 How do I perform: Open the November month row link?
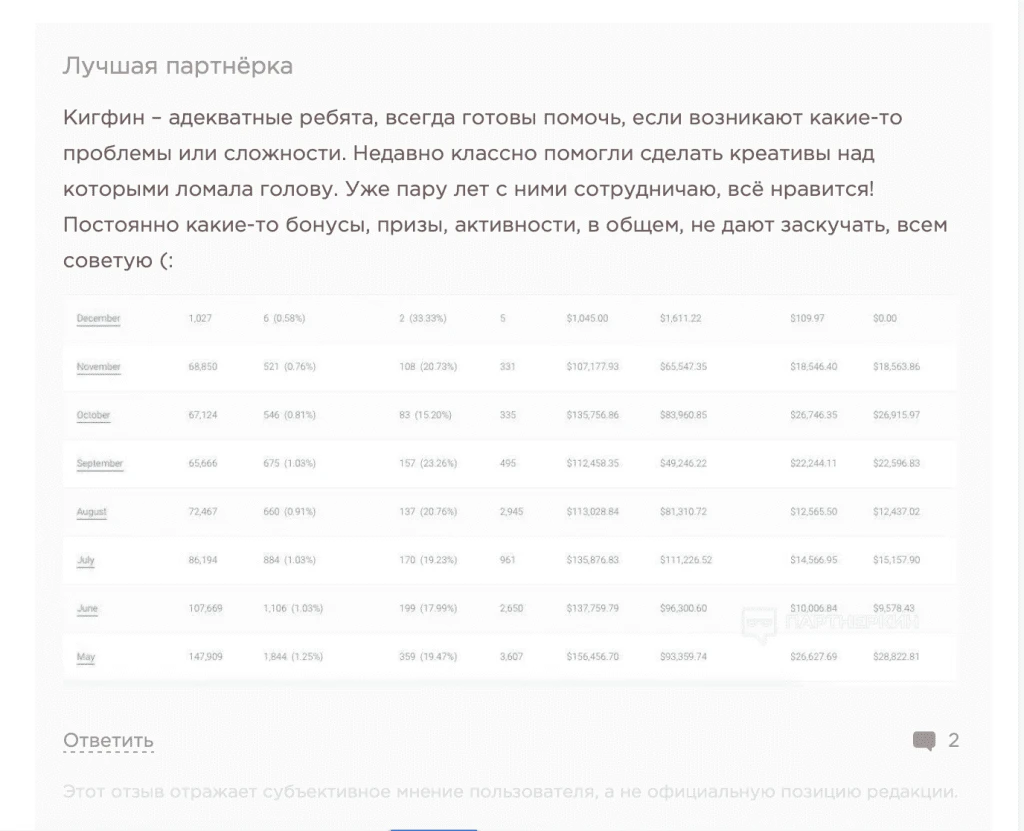99,367
